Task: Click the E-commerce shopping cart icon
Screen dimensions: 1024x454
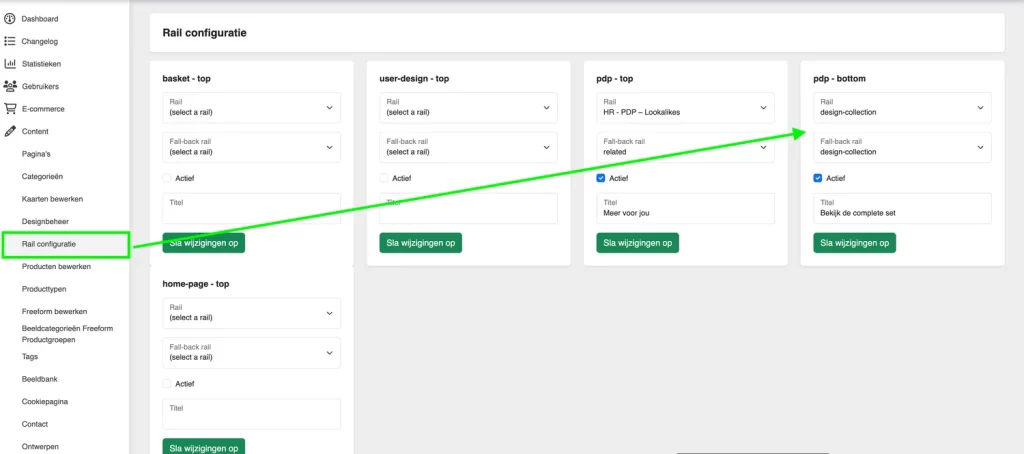Action: coord(10,109)
